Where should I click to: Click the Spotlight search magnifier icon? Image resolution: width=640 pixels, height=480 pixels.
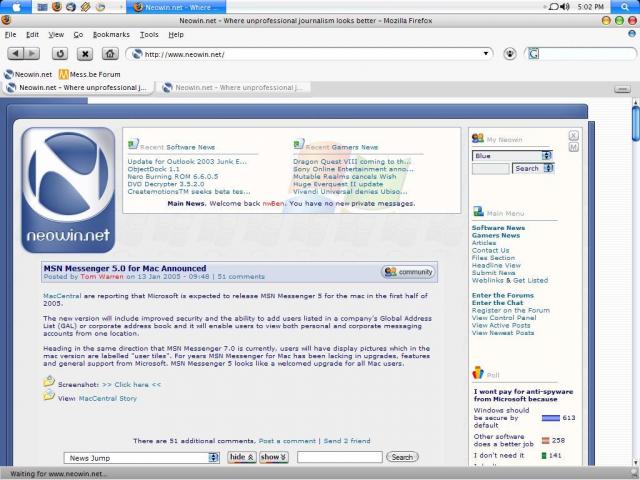tap(625, 7)
